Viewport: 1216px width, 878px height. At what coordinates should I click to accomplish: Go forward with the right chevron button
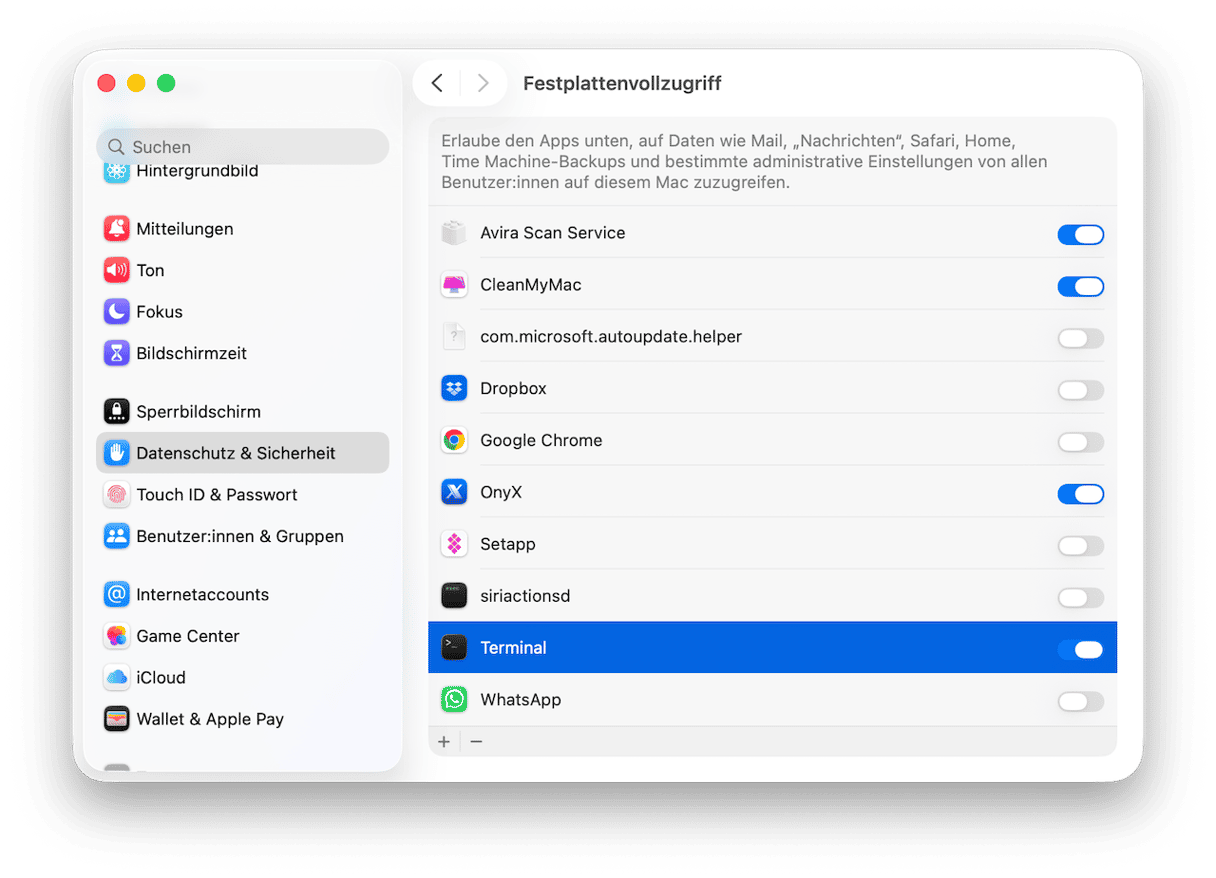pos(483,83)
